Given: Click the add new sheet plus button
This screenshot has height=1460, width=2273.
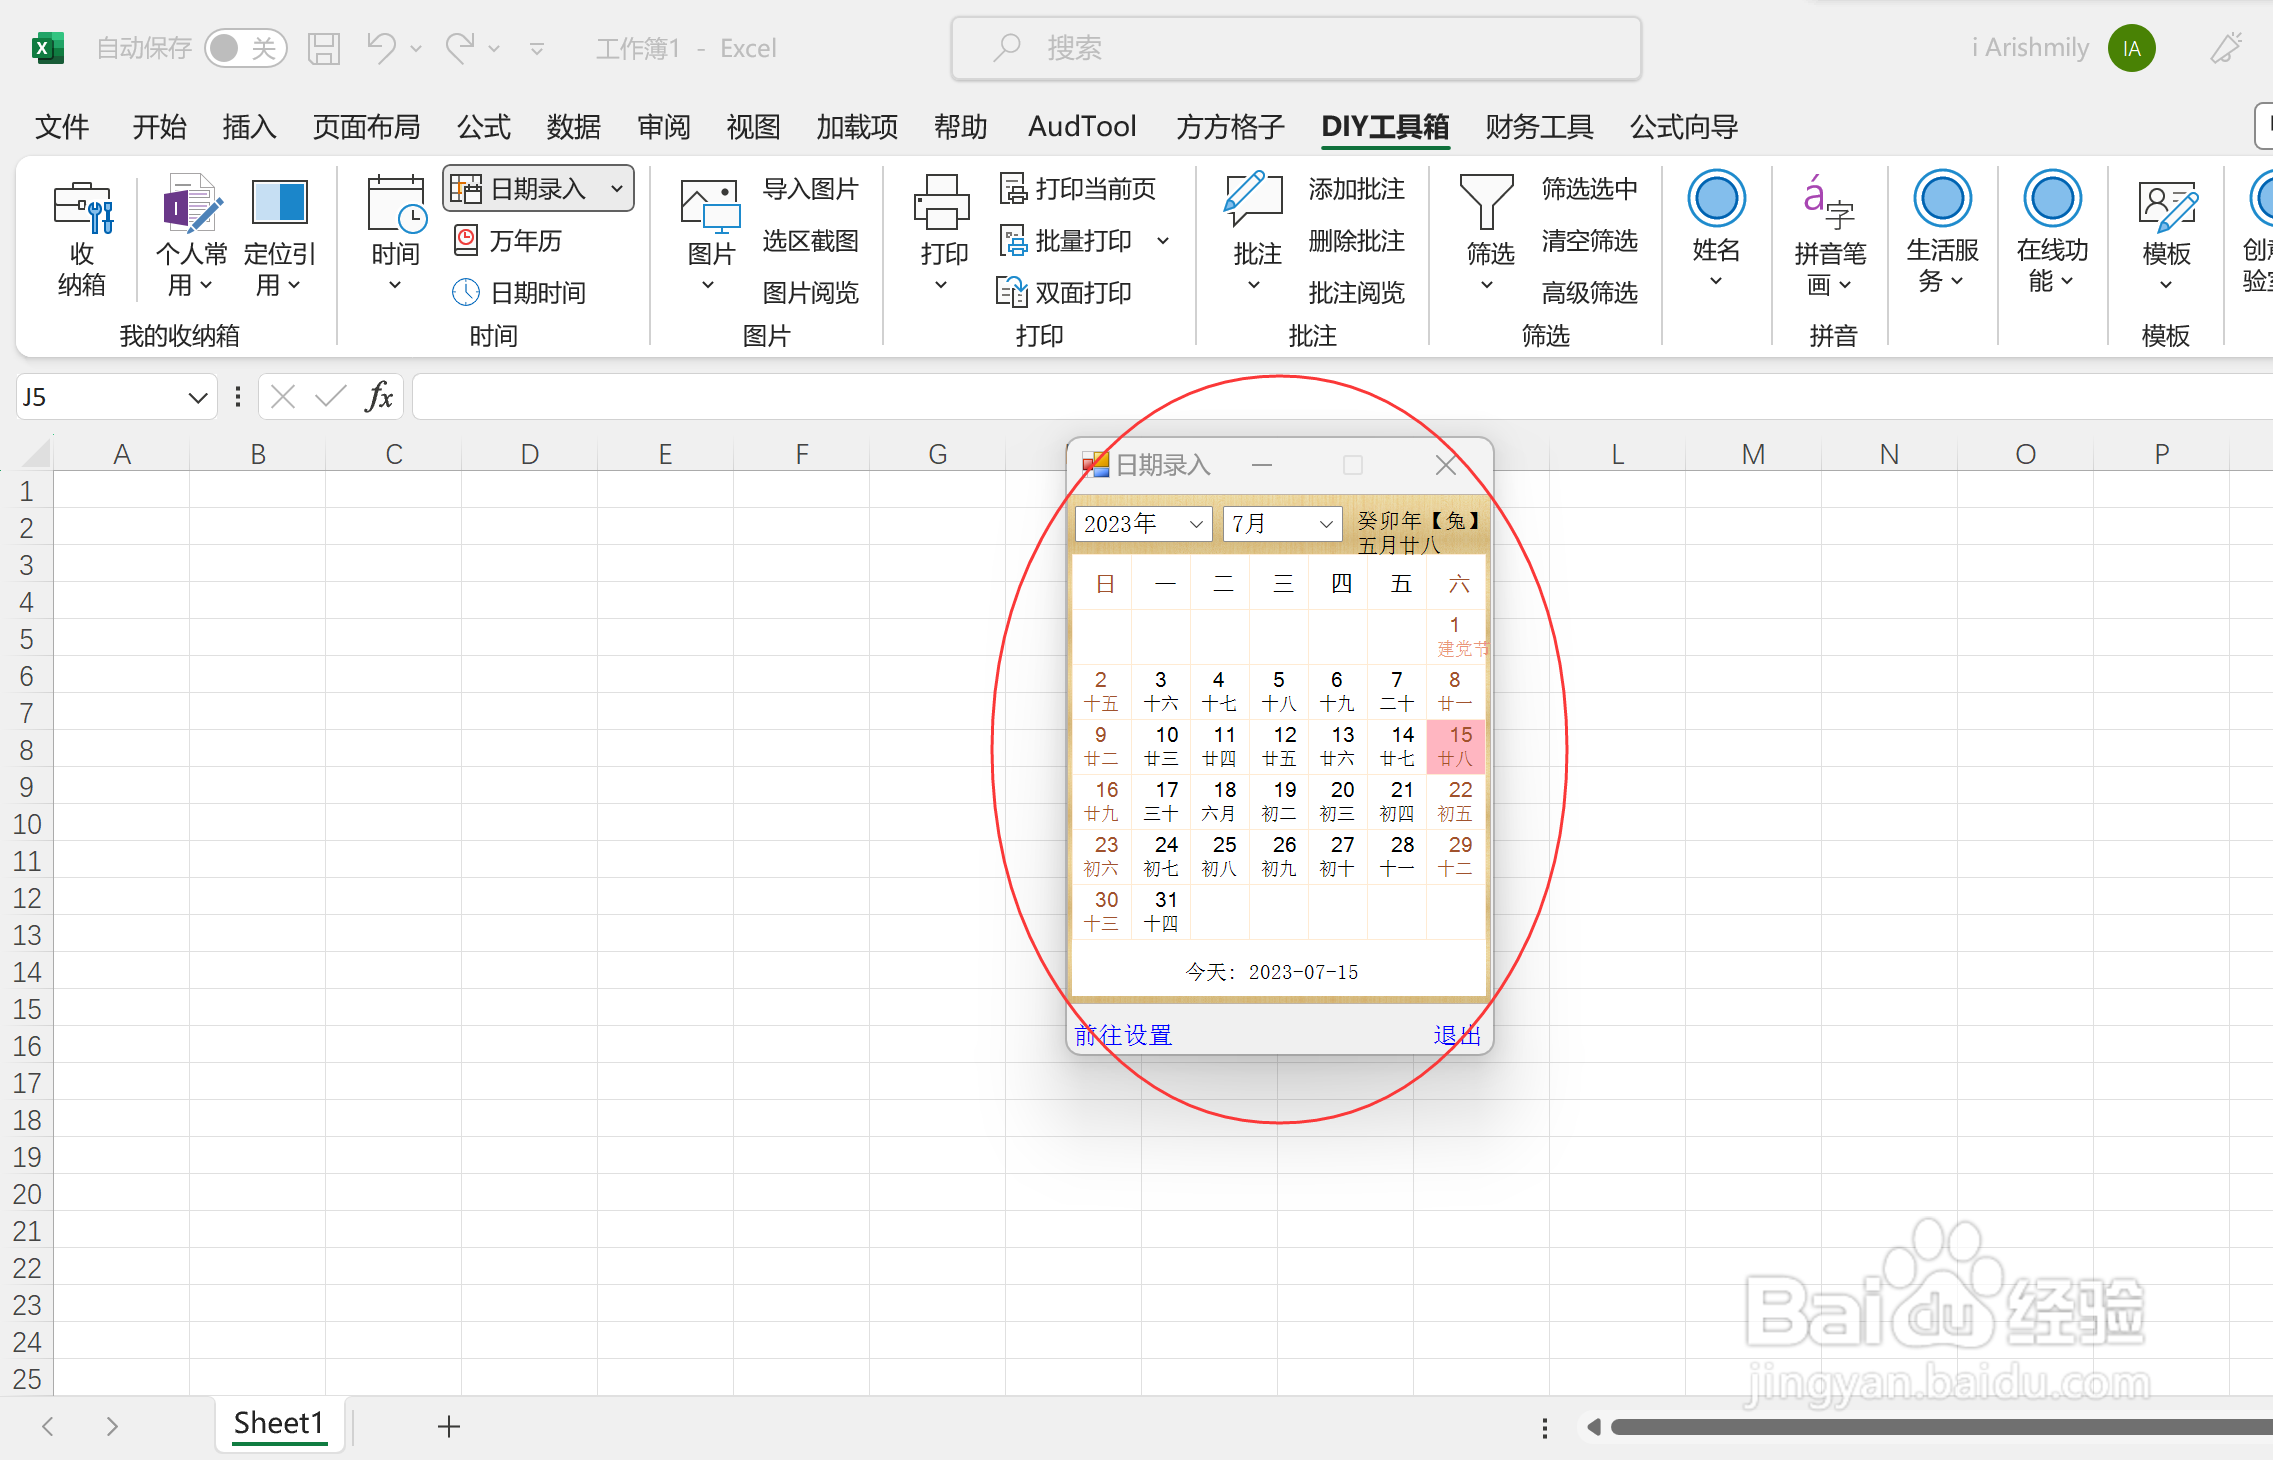Looking at the screenshot, I should click(x=449, y=1427).
